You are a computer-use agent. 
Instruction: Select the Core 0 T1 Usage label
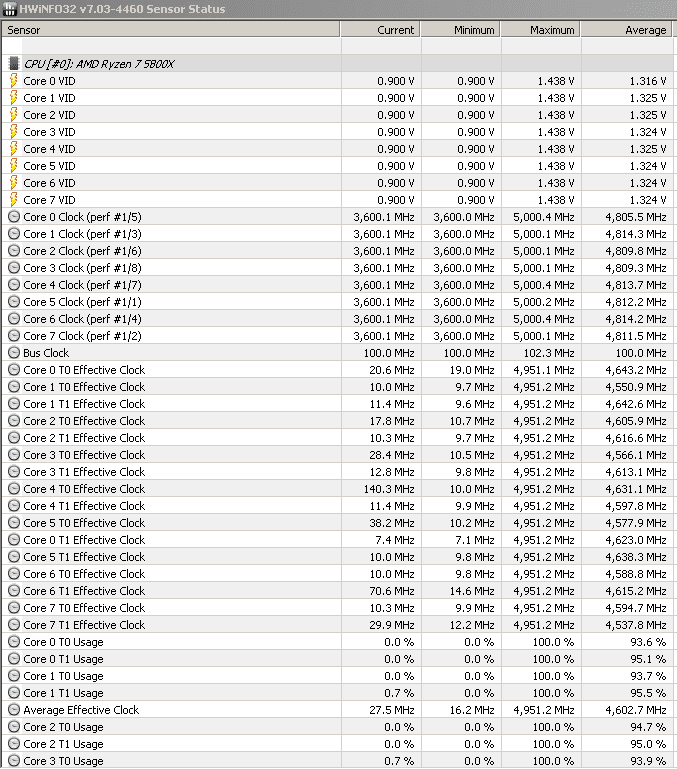click(x=63, y=659)
